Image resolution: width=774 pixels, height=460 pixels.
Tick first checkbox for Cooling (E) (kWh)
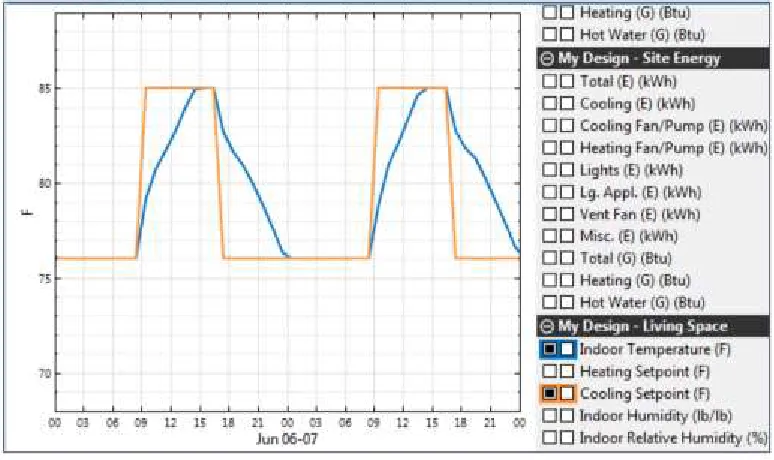tap(549, 103)
